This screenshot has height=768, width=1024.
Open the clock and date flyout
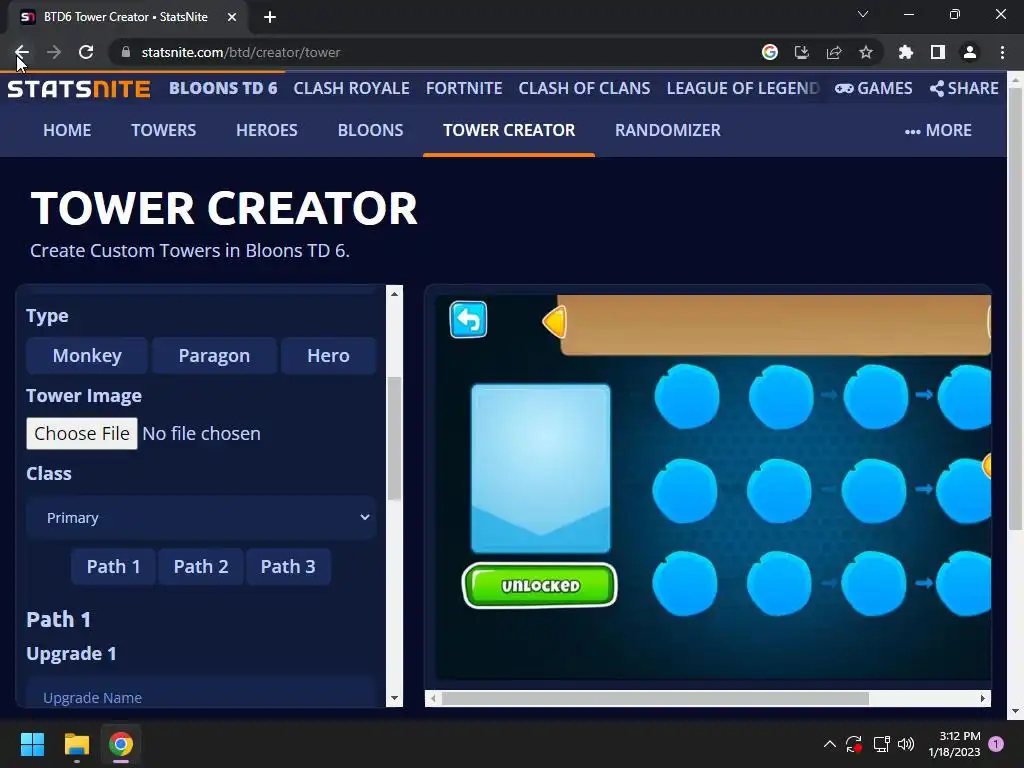954,744
